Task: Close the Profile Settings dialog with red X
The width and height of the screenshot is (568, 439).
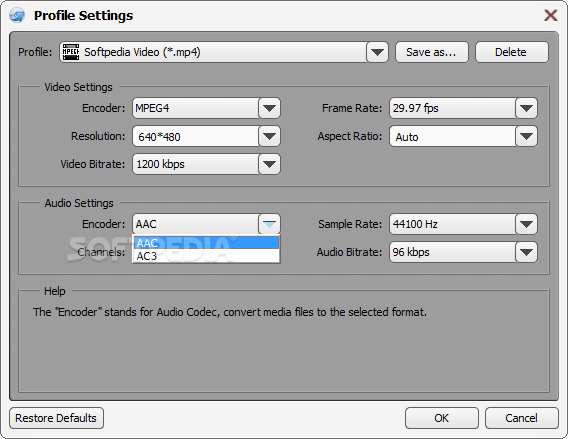Action: coord(551,15)
